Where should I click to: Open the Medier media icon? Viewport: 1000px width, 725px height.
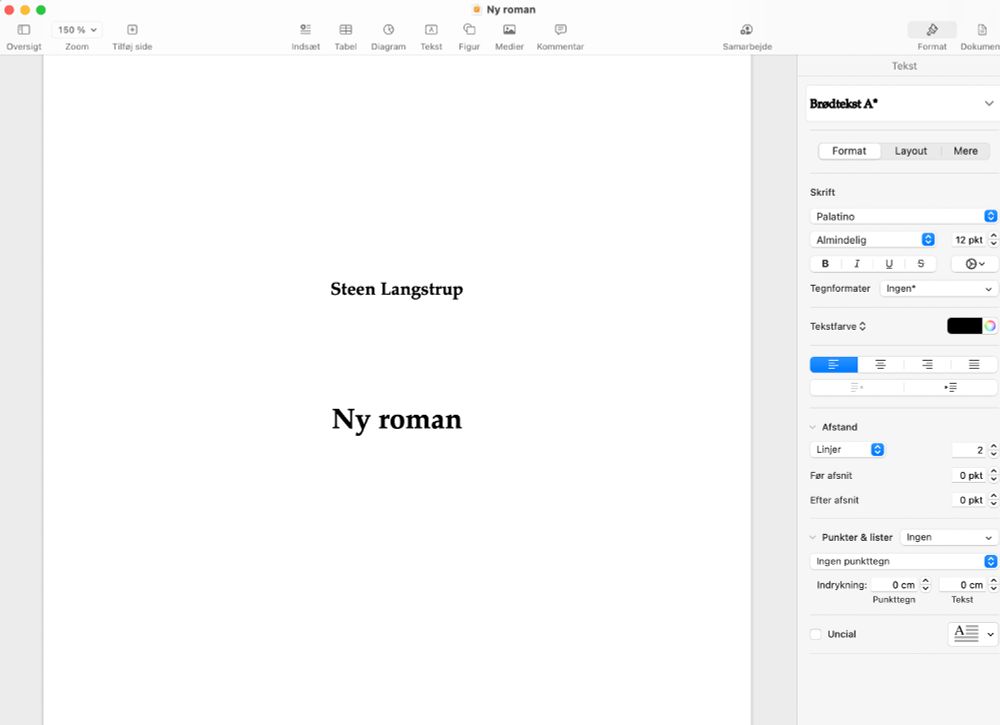coord(509,30)
